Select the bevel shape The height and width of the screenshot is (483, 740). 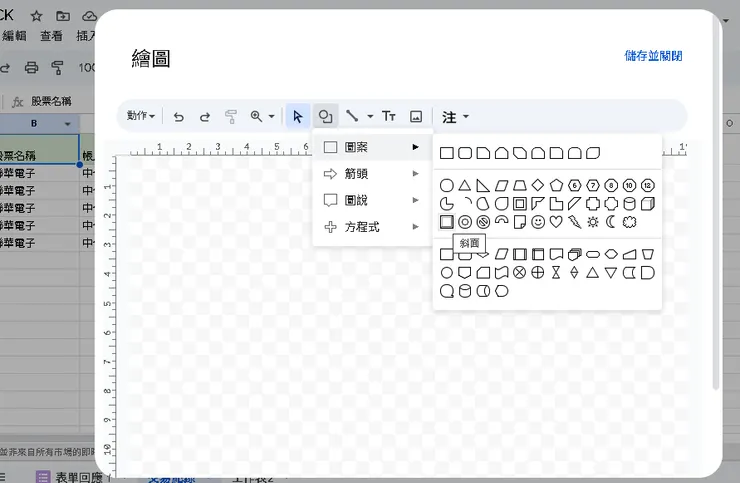coord(446,222)
